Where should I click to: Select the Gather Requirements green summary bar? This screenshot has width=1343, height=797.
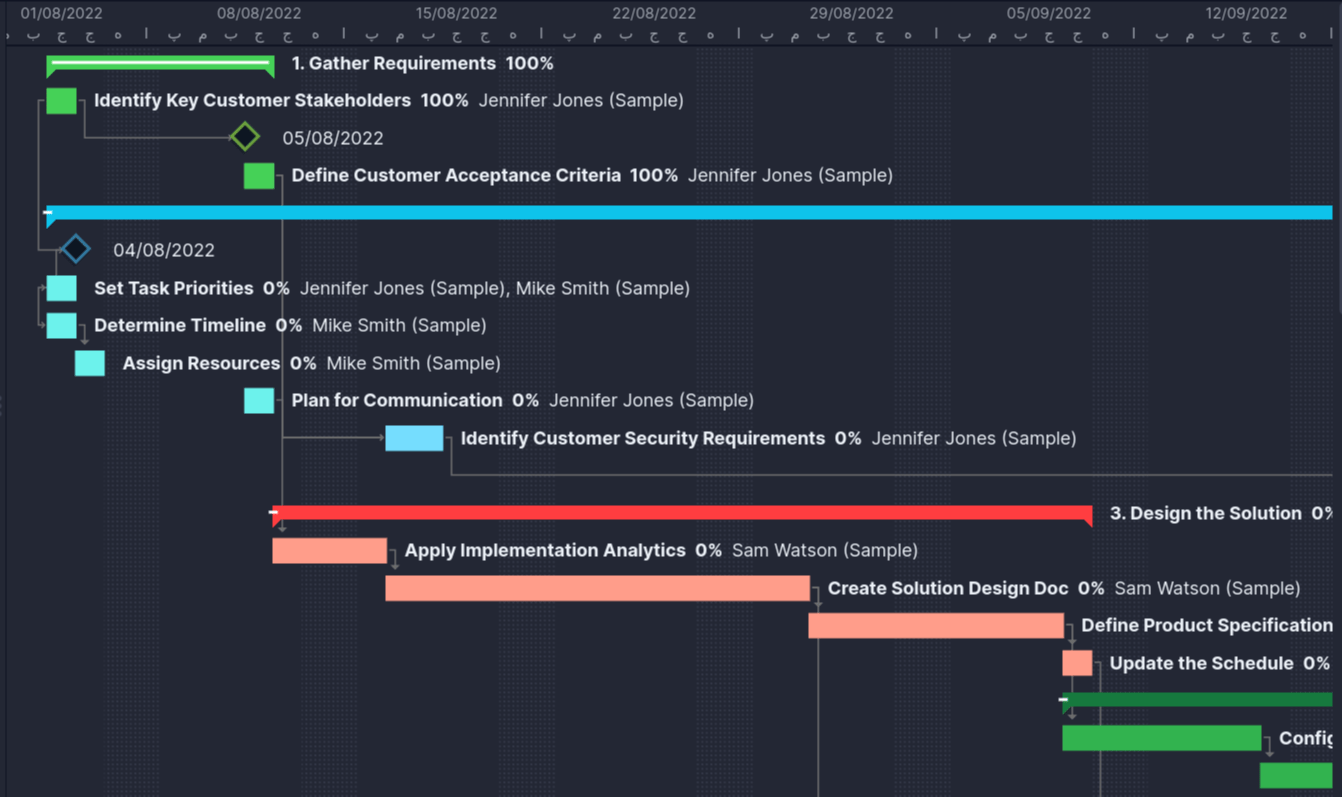tap(160, 66)
